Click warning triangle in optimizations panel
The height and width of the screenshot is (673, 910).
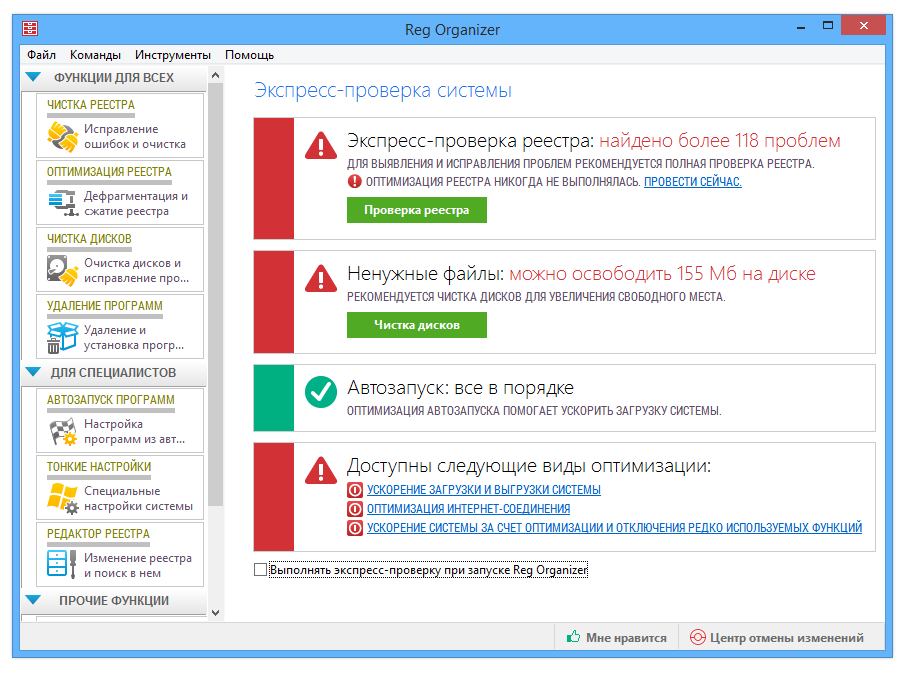(x=321, y=470)
